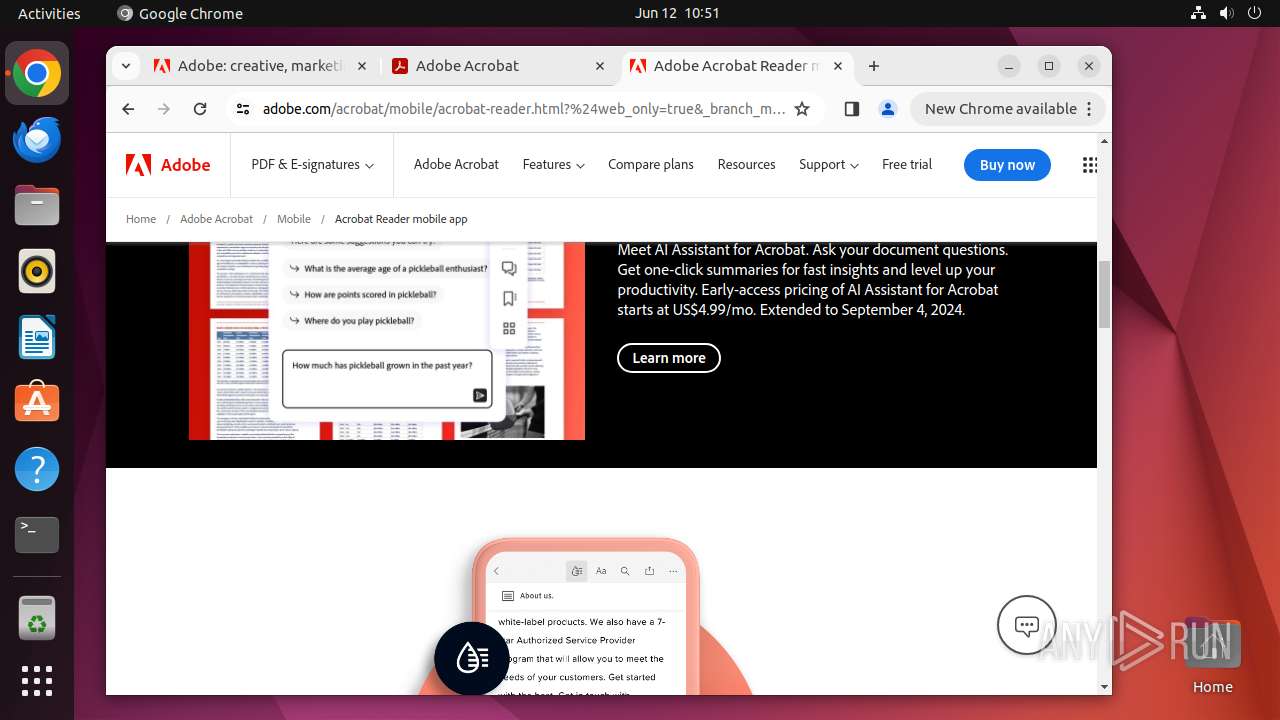The width and height of the screenshot is (1280, 720).
Task: Click the page vertical scrollbar thumb
Action: coord(1104,294)
